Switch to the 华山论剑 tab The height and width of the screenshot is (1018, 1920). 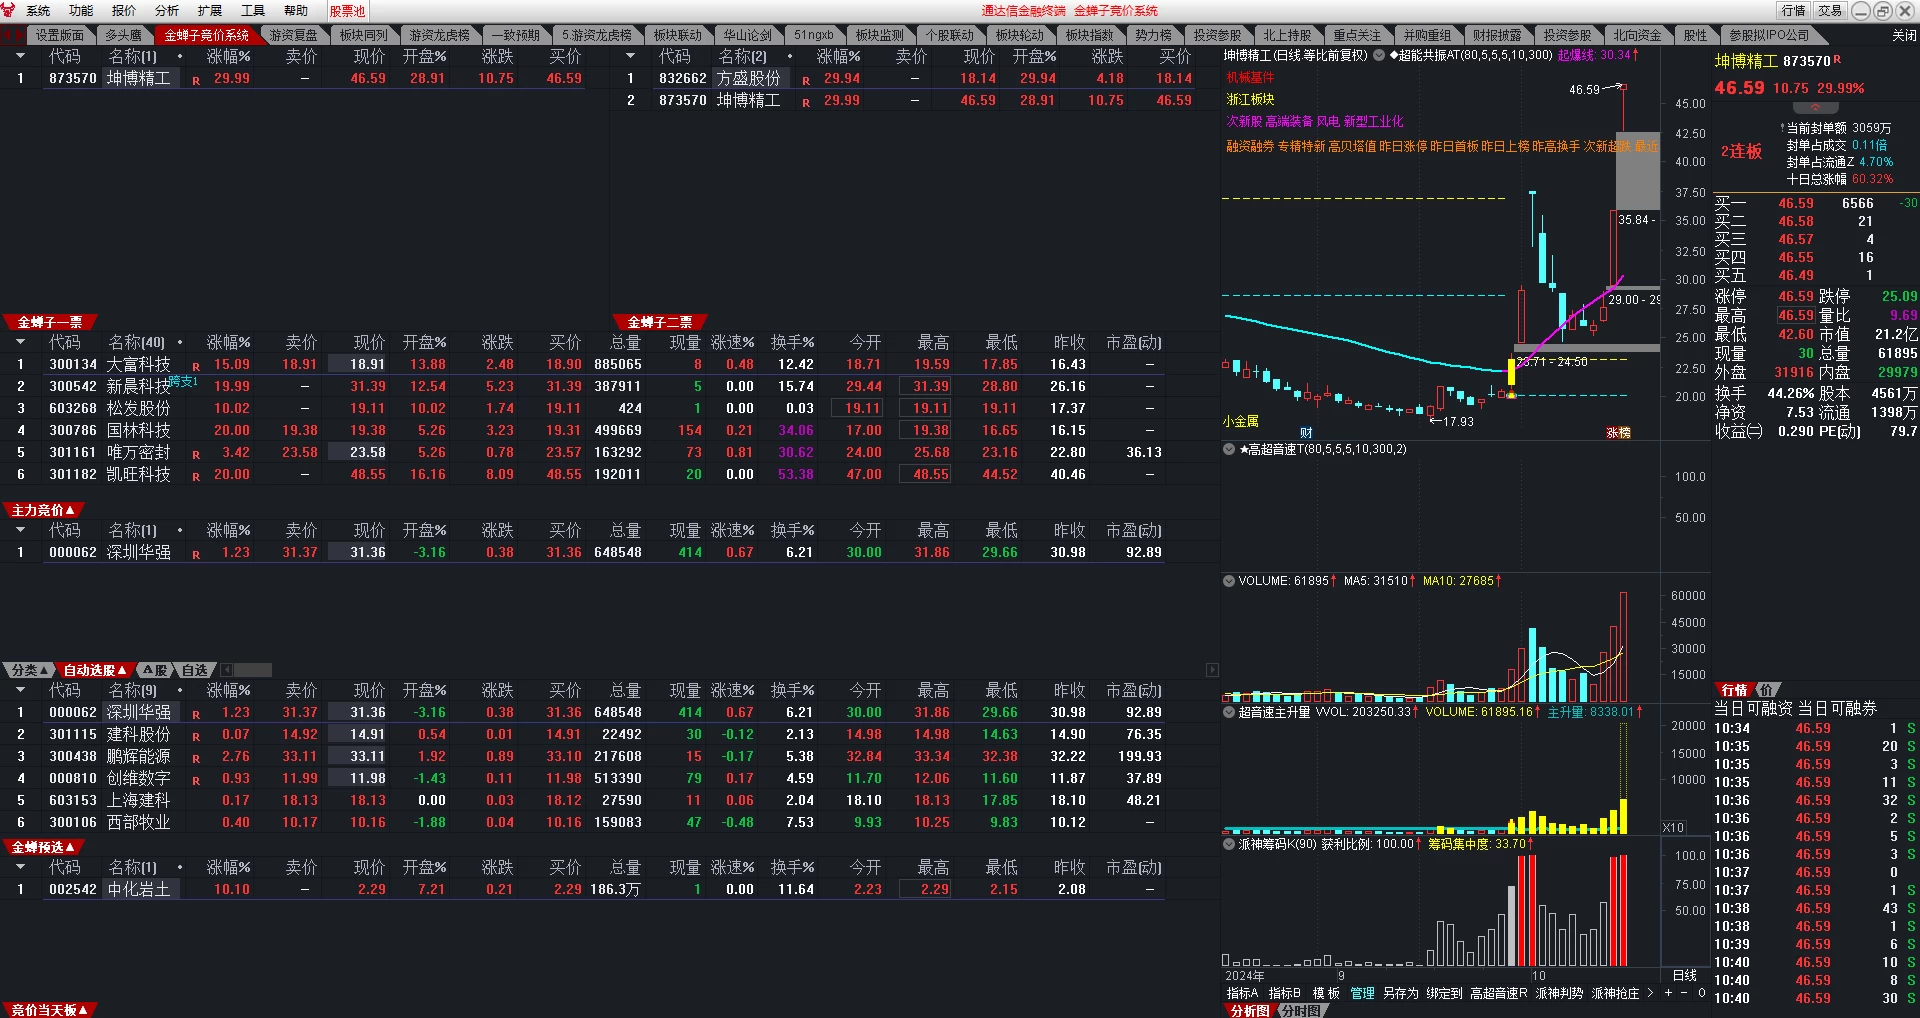tap(747, 35)
